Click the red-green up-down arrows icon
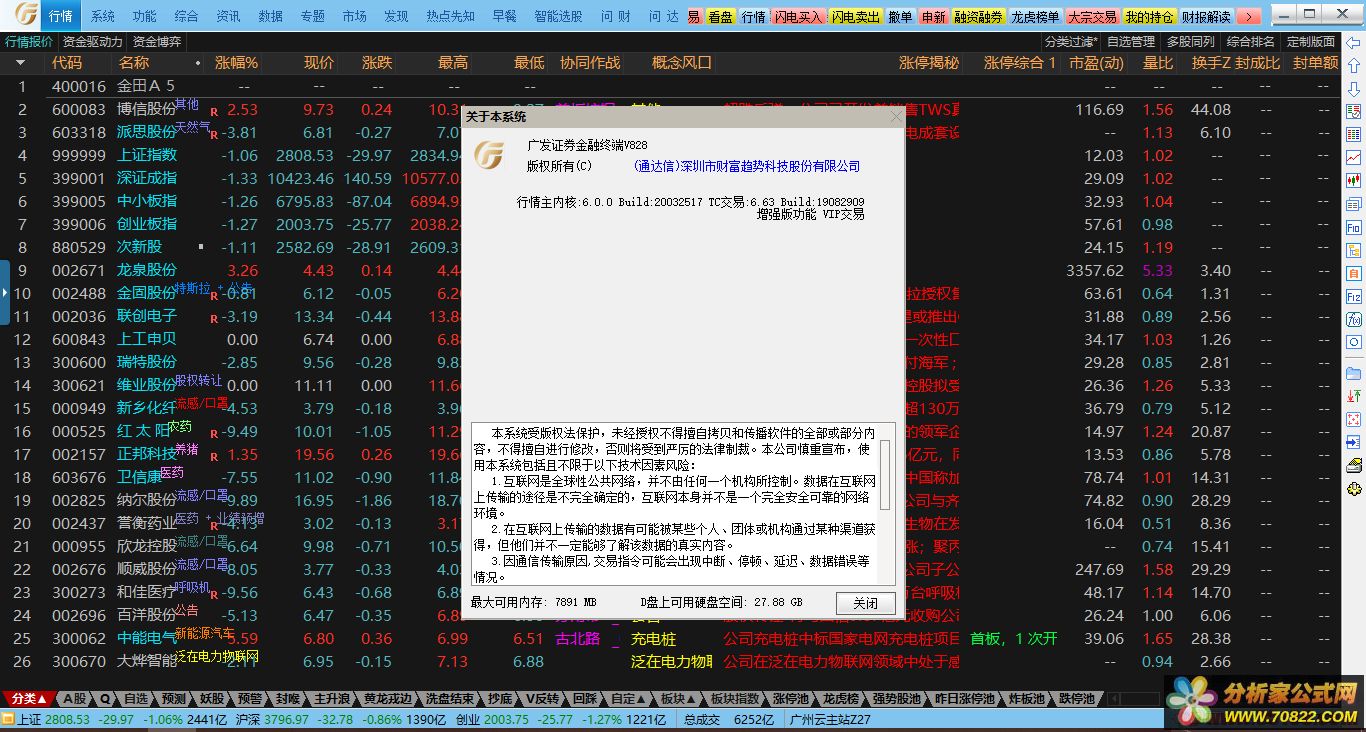Screen dimensions: 1366x732 tap(1353, 396)
